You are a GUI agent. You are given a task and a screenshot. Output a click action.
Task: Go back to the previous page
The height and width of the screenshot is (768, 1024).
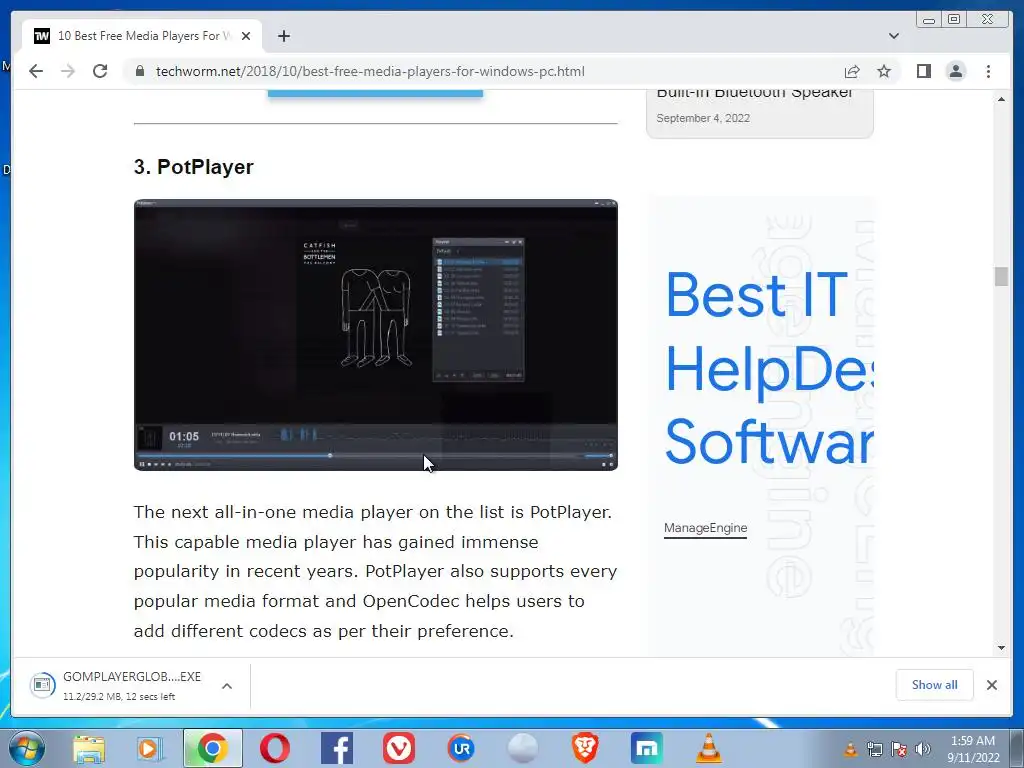[x=36, y=71]
